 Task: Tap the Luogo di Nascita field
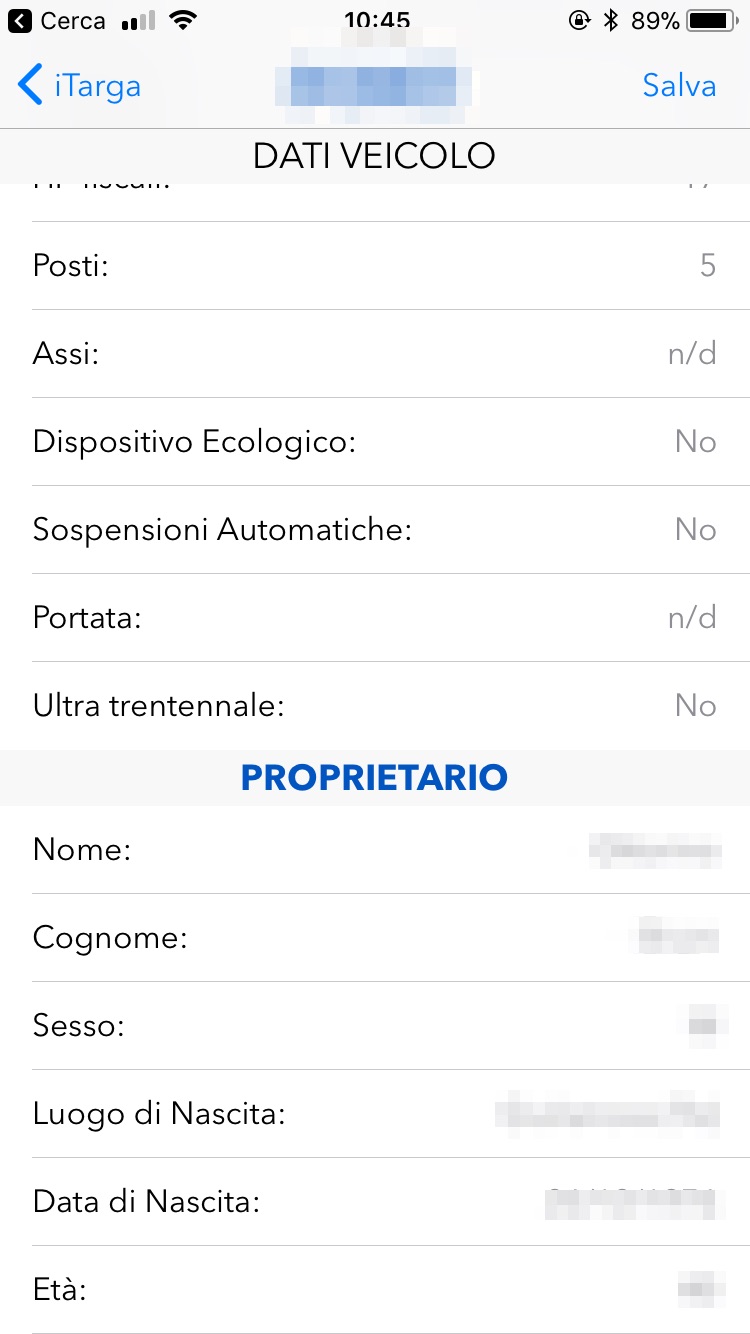(375, 1114)
